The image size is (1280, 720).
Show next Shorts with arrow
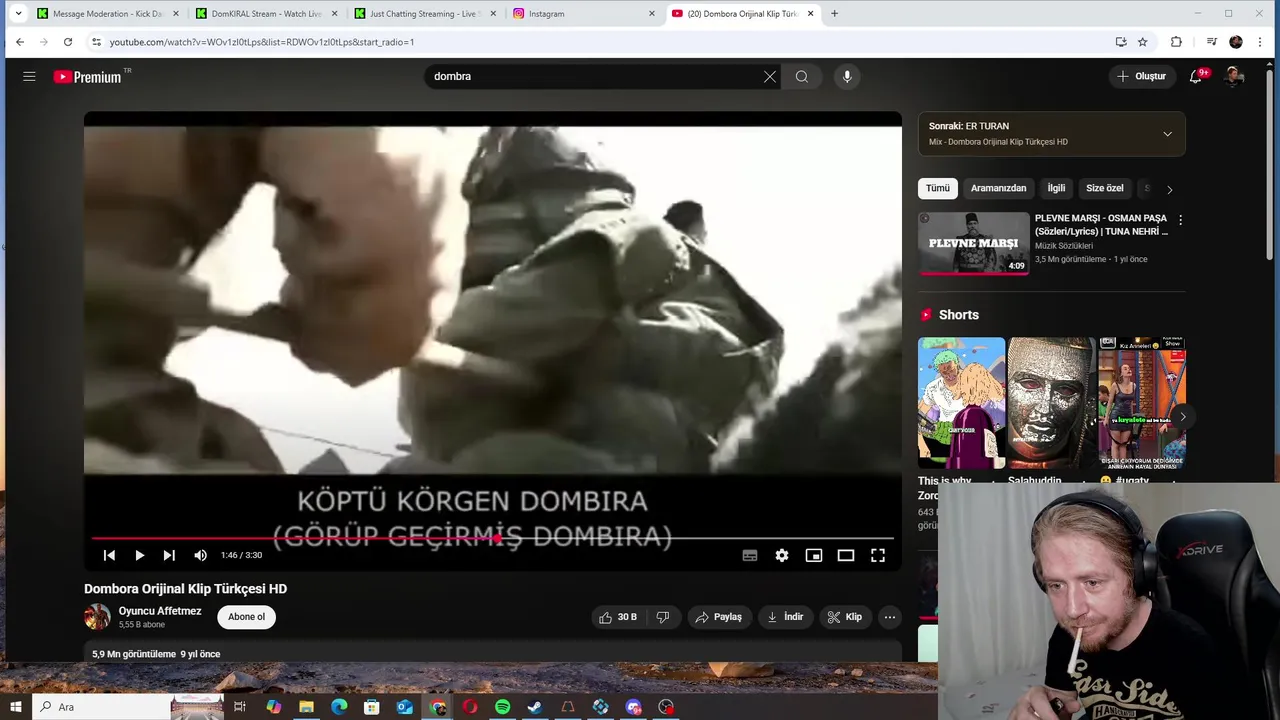click(x=1182, y=416)
